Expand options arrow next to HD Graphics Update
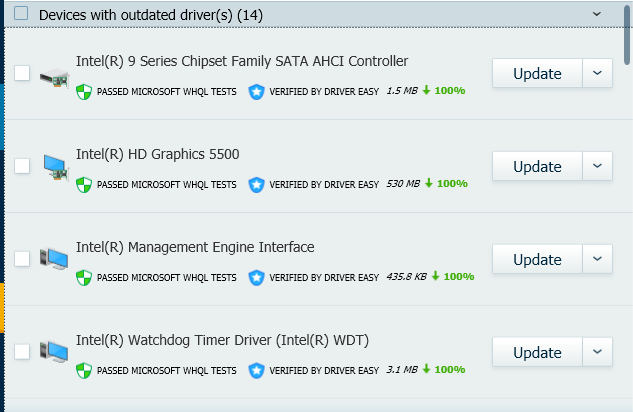633x412 pixels. coord(597,166)
